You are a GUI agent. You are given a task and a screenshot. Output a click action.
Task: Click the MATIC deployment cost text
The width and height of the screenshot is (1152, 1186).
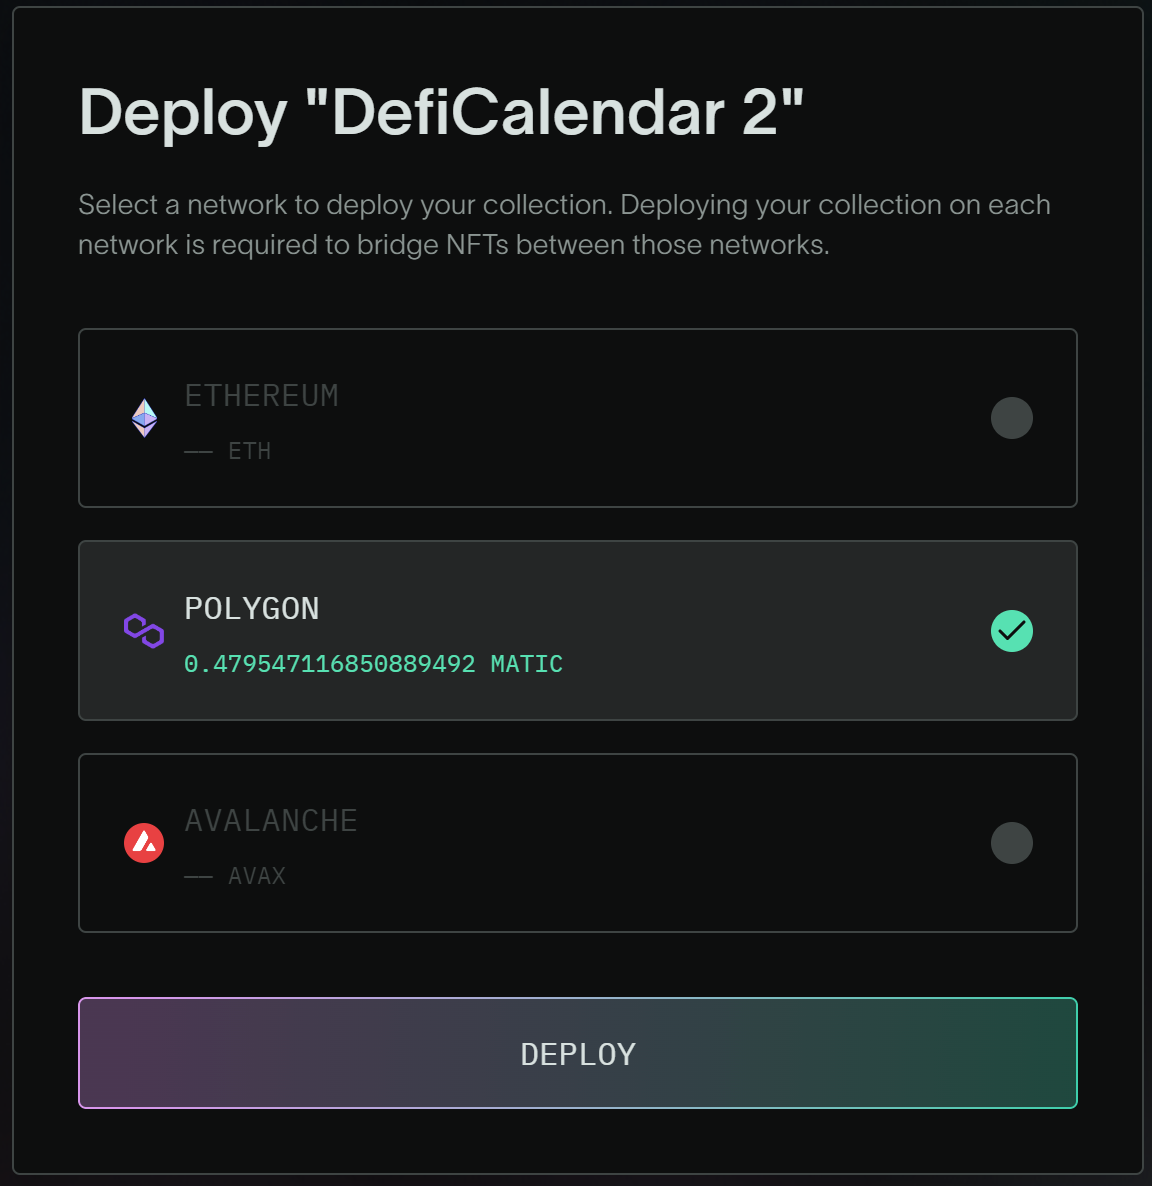[x=372, y=664]
